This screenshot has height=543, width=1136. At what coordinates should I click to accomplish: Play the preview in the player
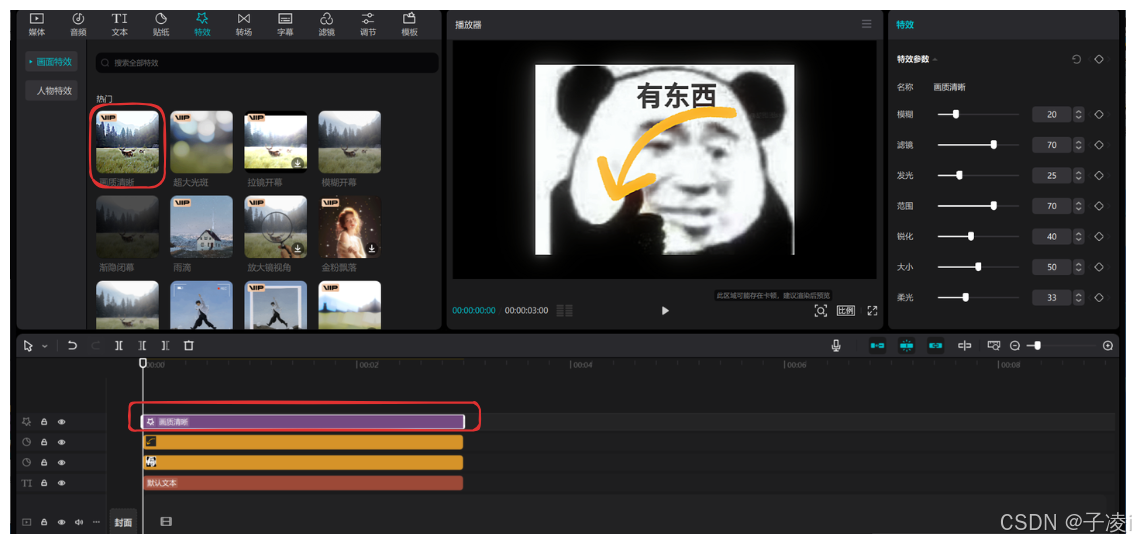[x=665, y=310]
